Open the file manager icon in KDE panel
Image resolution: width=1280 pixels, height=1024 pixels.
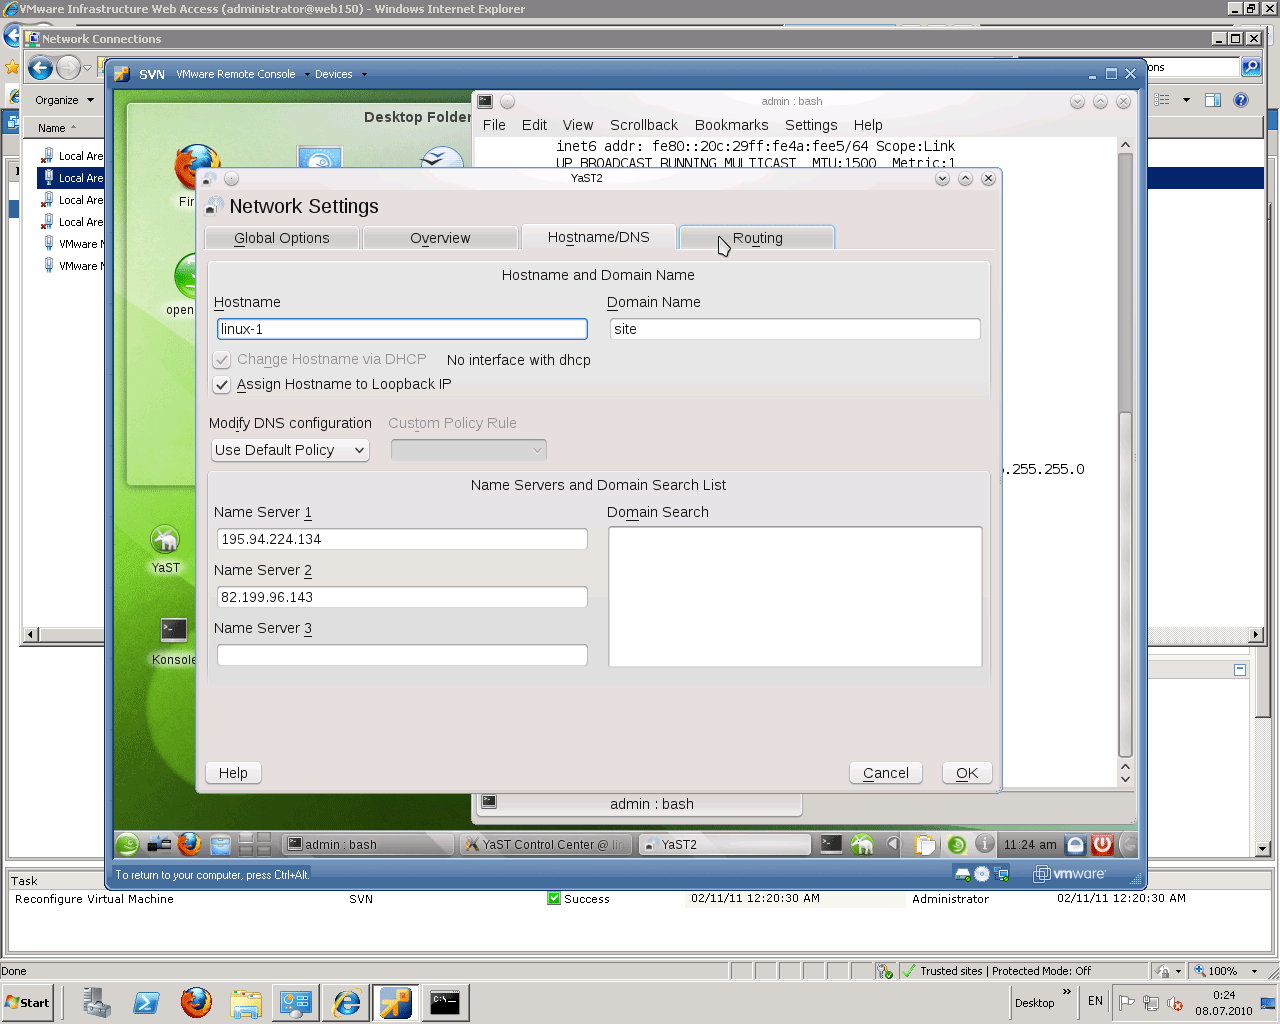click(220, 844)
